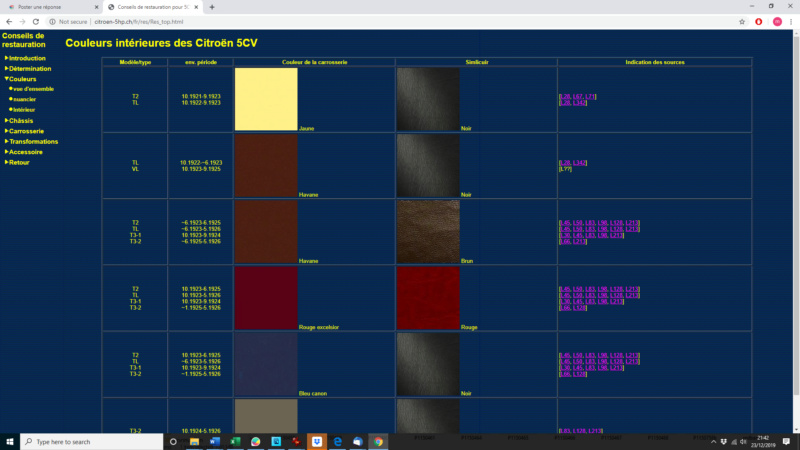This screenshot has width=800, height=450.
Task: Open the L83 link in the bottom T3-2 row
Action: [x=565, y=431]
